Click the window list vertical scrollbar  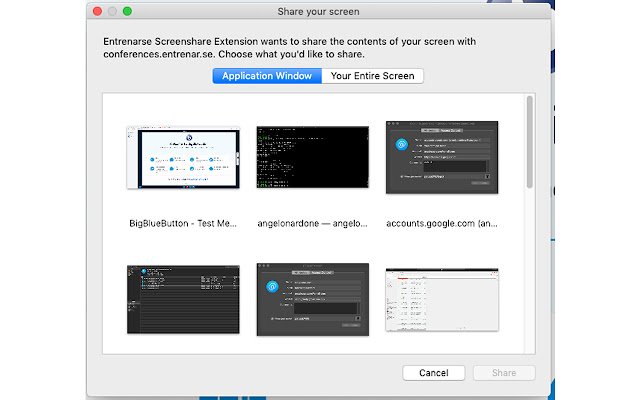tap(529, 142)
